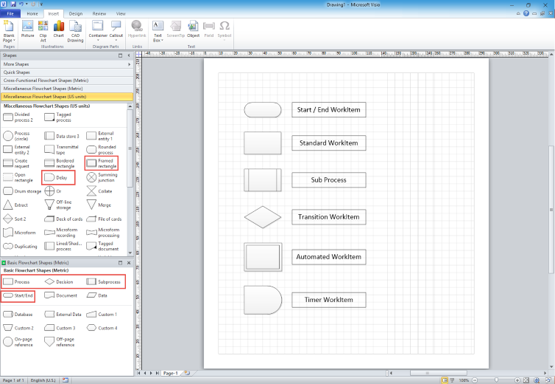Click the Field insert icon
Image resolution: width=555 pixels, height=384 pixels.
209,29
